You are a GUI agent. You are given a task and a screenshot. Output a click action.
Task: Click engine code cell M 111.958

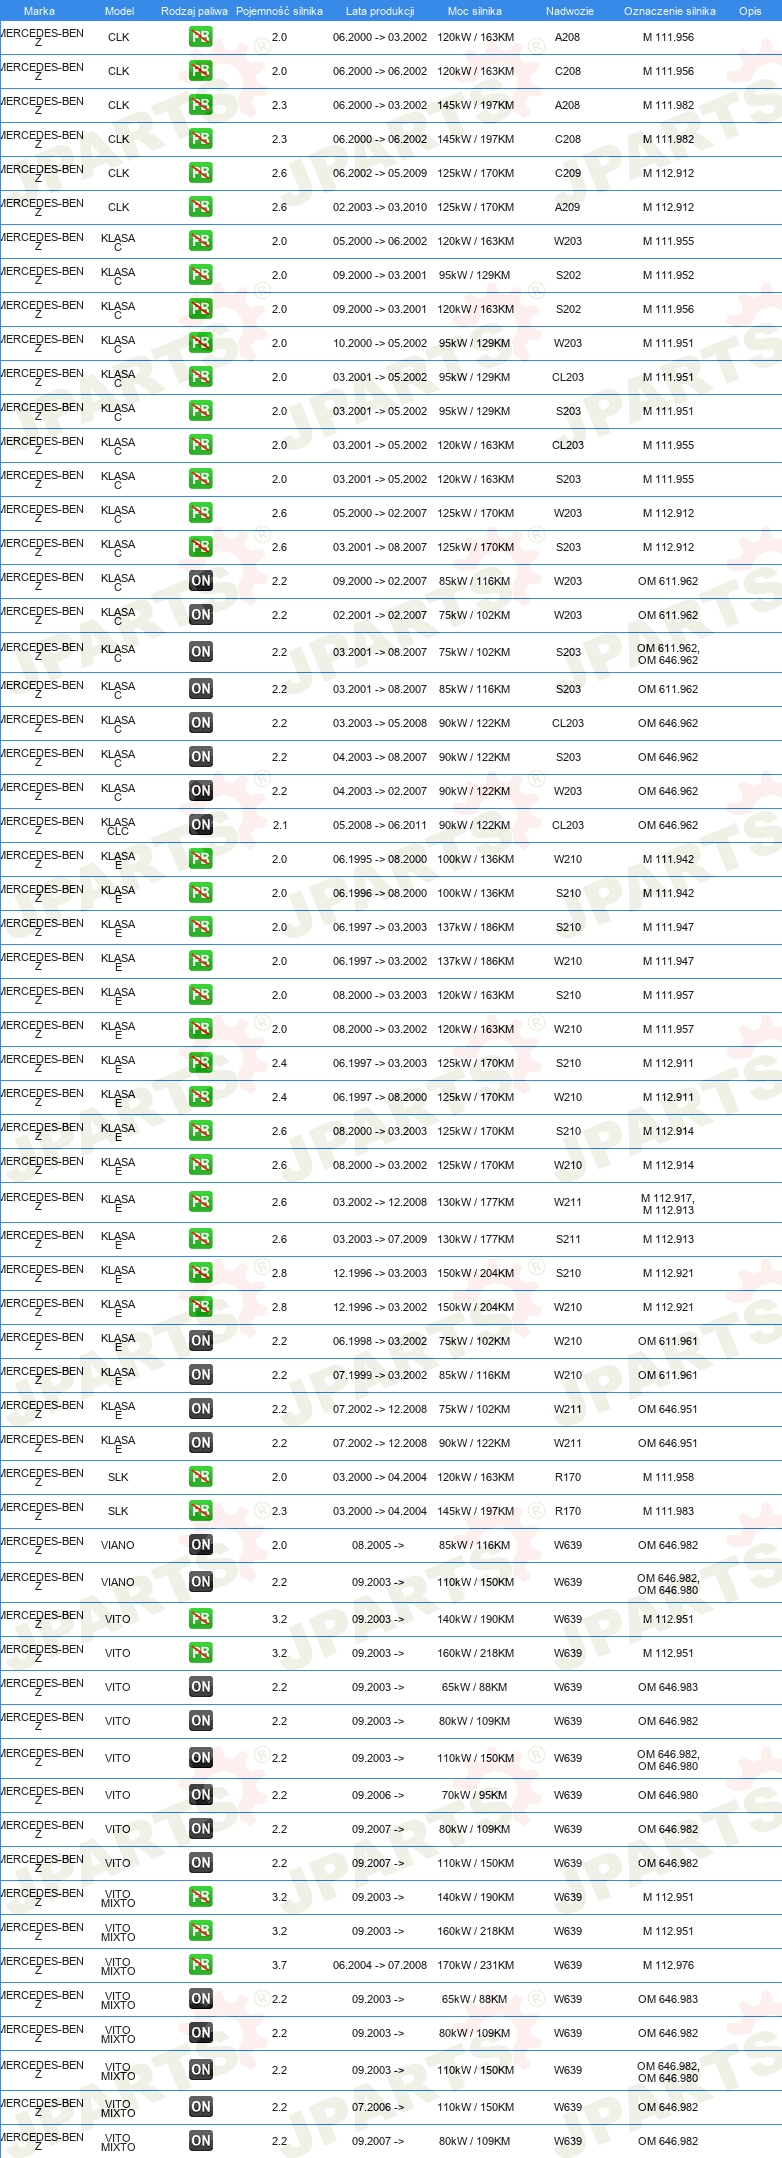tap(668, 1477)
